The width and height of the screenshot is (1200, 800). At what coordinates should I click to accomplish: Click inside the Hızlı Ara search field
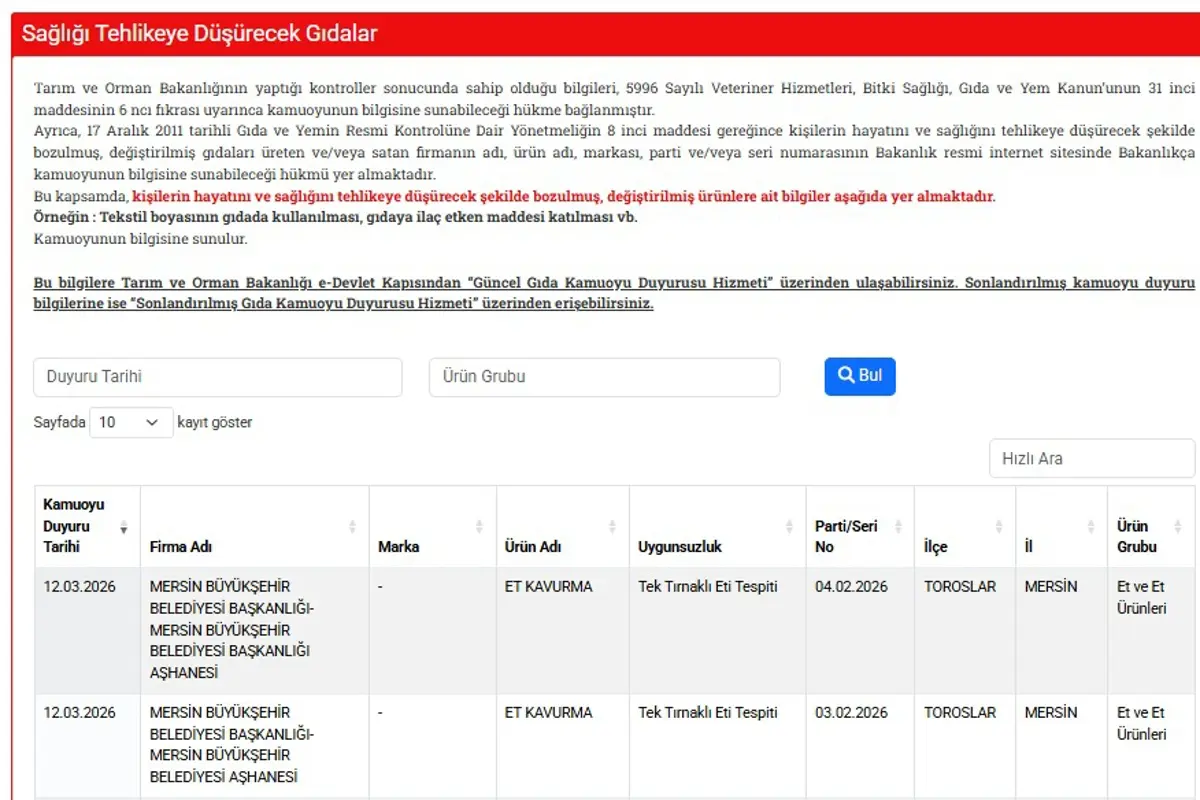click(x=1092, y=458)
